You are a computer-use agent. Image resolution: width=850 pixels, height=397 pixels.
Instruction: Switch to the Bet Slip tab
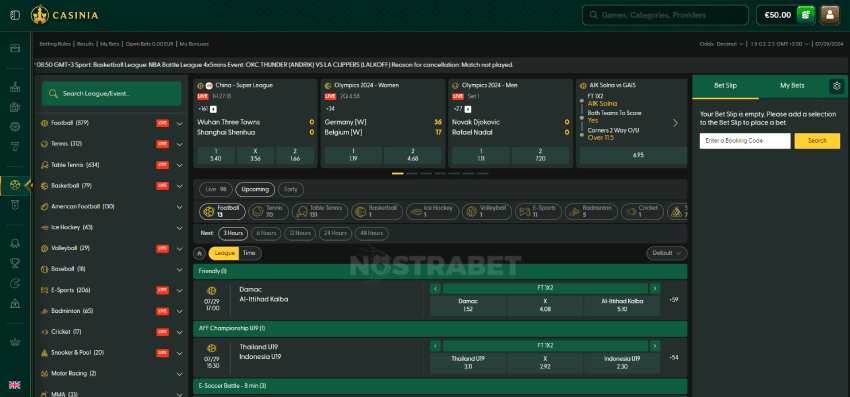coord(725,86)
